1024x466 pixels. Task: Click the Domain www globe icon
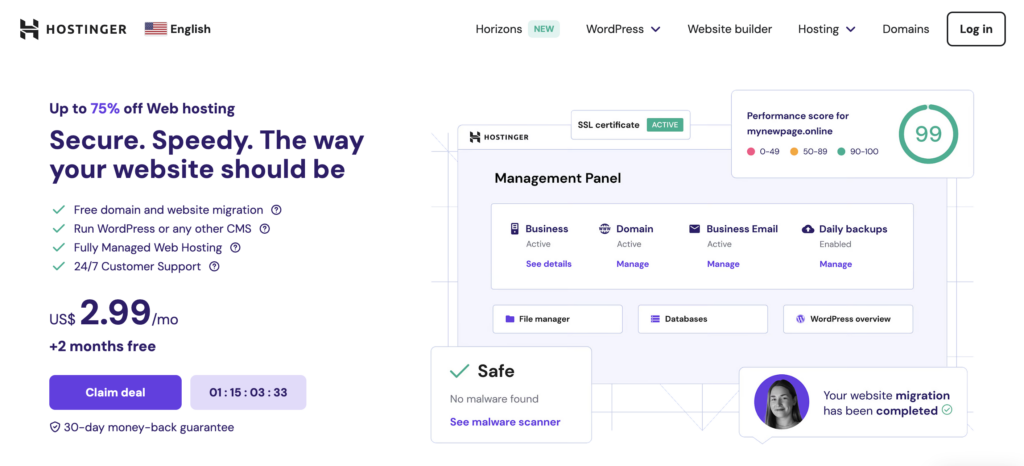click(x=604, y=229)
